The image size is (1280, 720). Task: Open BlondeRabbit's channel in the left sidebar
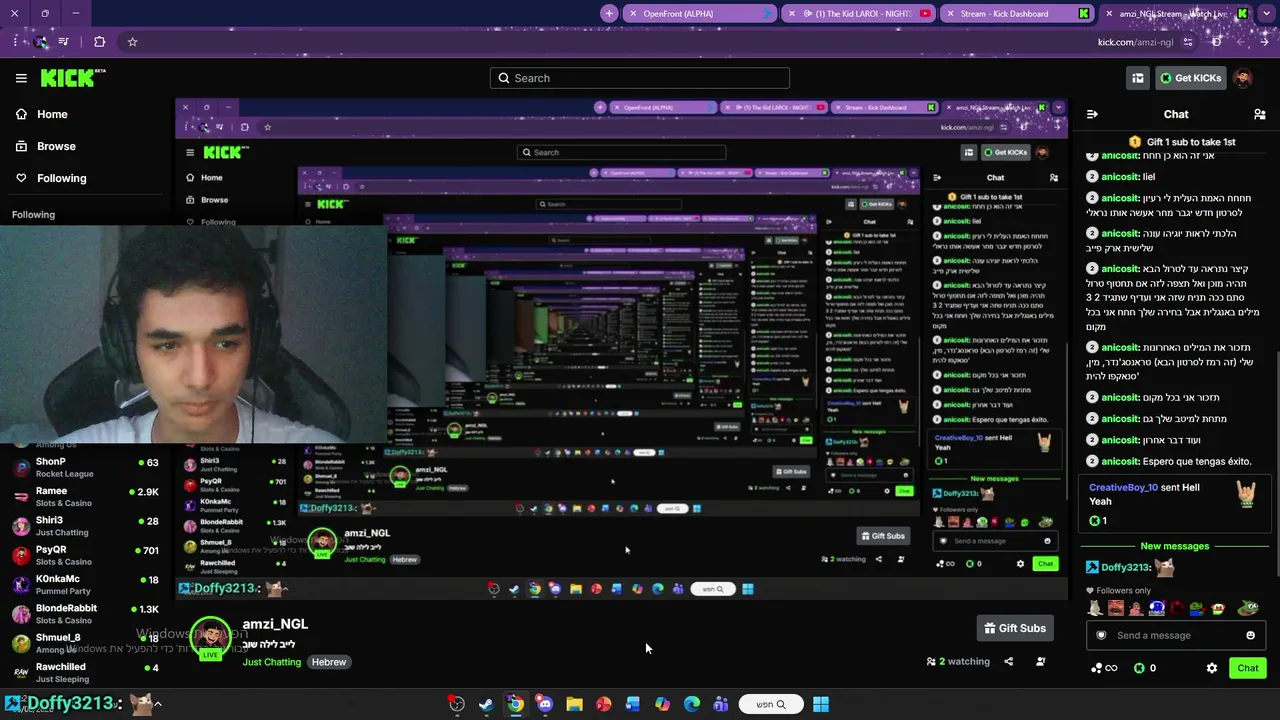pyautogui.click(x=85, y=613)
